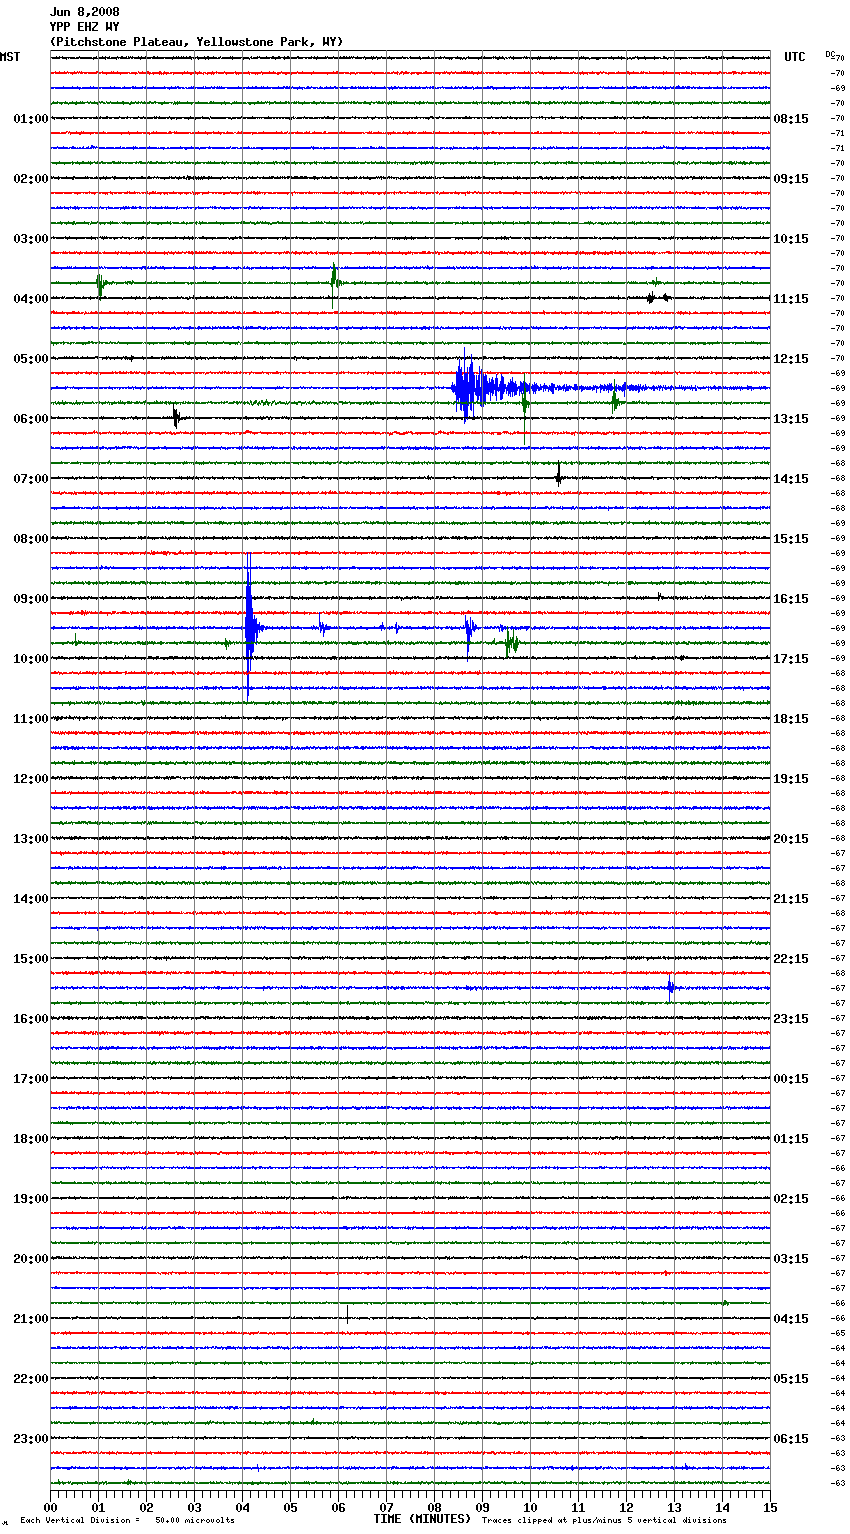Screen dimensions: 850x1534
Task: Select the 03:00 MST row label
Action: coord(31,239)
